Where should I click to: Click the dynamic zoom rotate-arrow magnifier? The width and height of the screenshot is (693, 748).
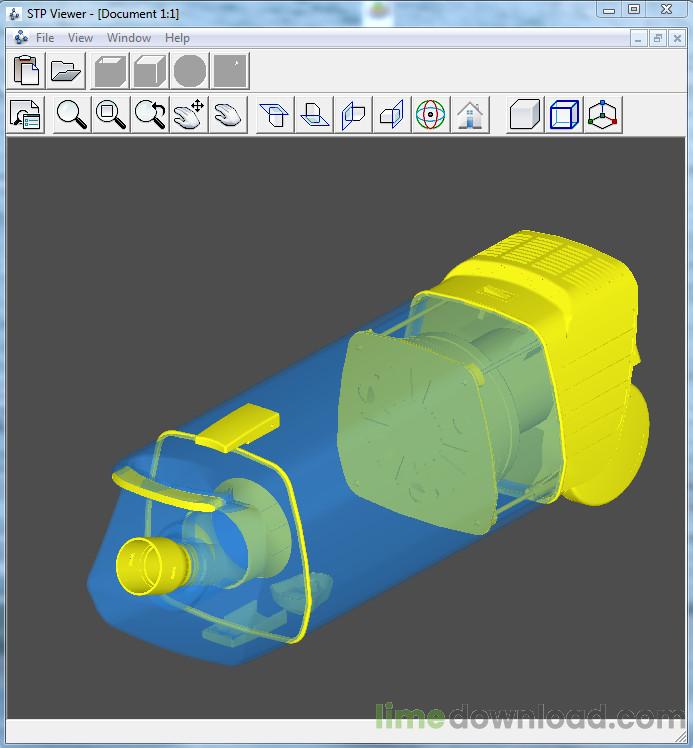[150, 114]
